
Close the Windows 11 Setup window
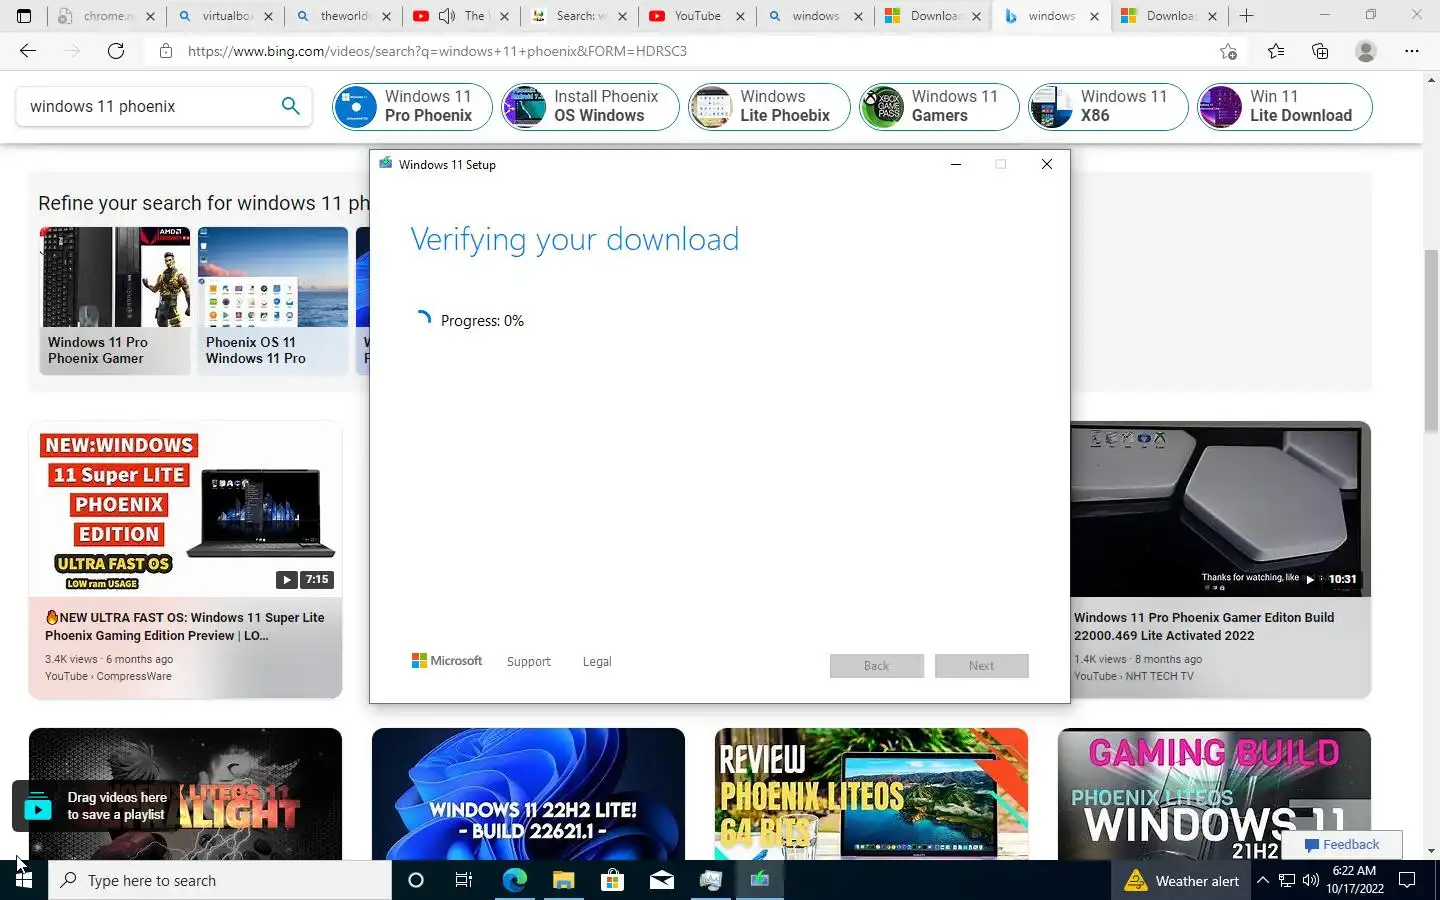(1047, 164)
